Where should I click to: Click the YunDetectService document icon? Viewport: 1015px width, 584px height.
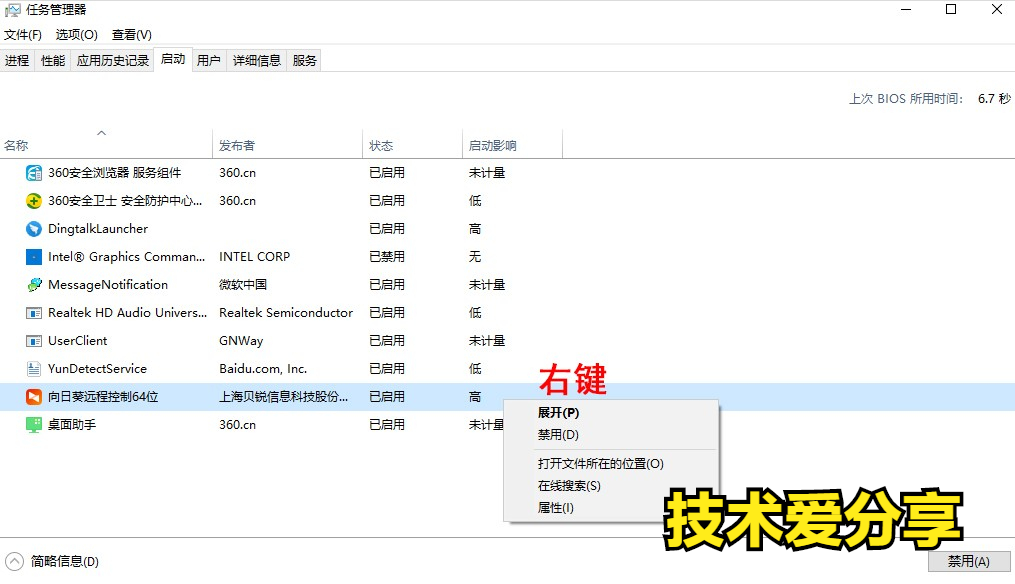pos(31,368)
